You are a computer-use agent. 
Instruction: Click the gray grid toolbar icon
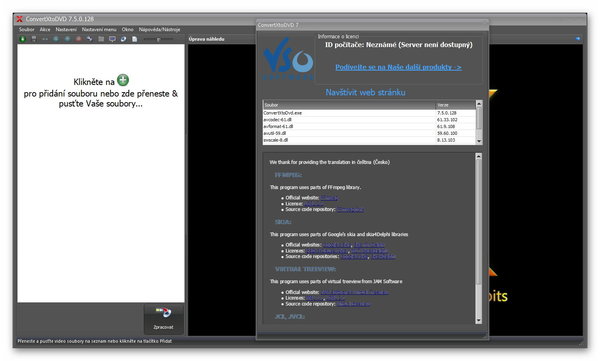coord(101,39)
